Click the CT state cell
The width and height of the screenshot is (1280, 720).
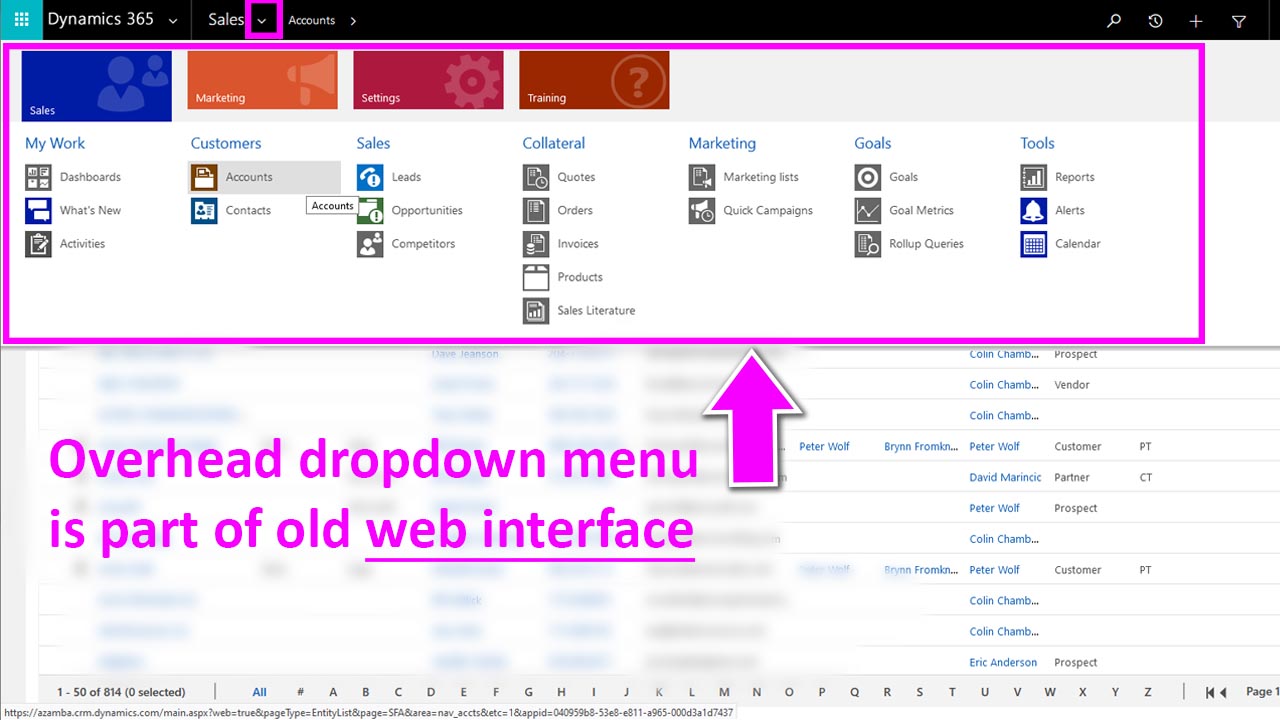click(x=1146, y=477)
